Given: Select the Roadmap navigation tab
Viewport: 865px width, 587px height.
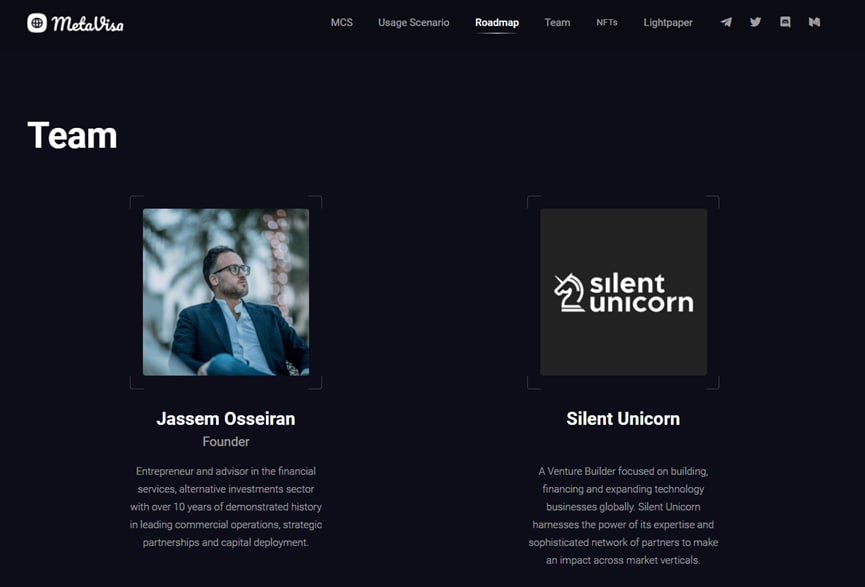Looking at the screenshot, I should tap(497, 23).
